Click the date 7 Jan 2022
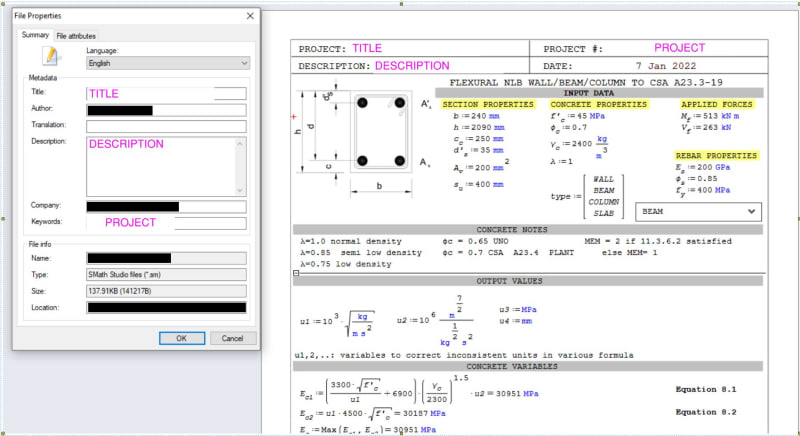The width and height of the screenshot is (800, 436). click(665, 66)
